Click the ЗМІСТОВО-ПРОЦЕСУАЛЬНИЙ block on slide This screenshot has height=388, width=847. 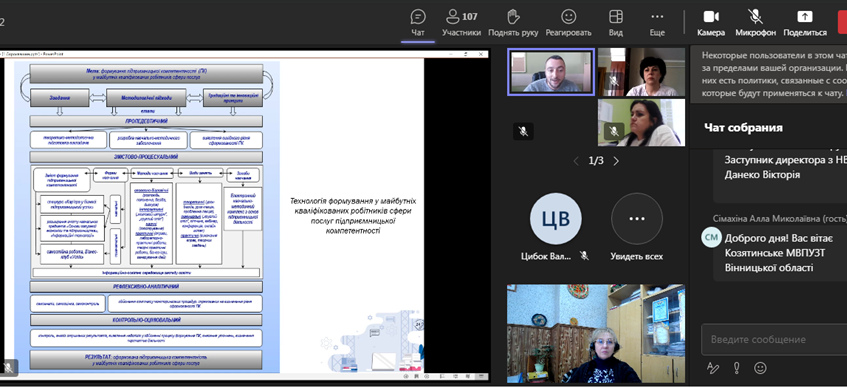(x=146, y=157)
